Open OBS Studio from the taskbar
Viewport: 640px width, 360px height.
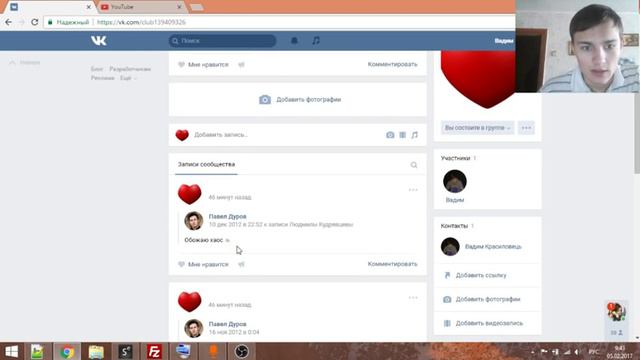241,351
